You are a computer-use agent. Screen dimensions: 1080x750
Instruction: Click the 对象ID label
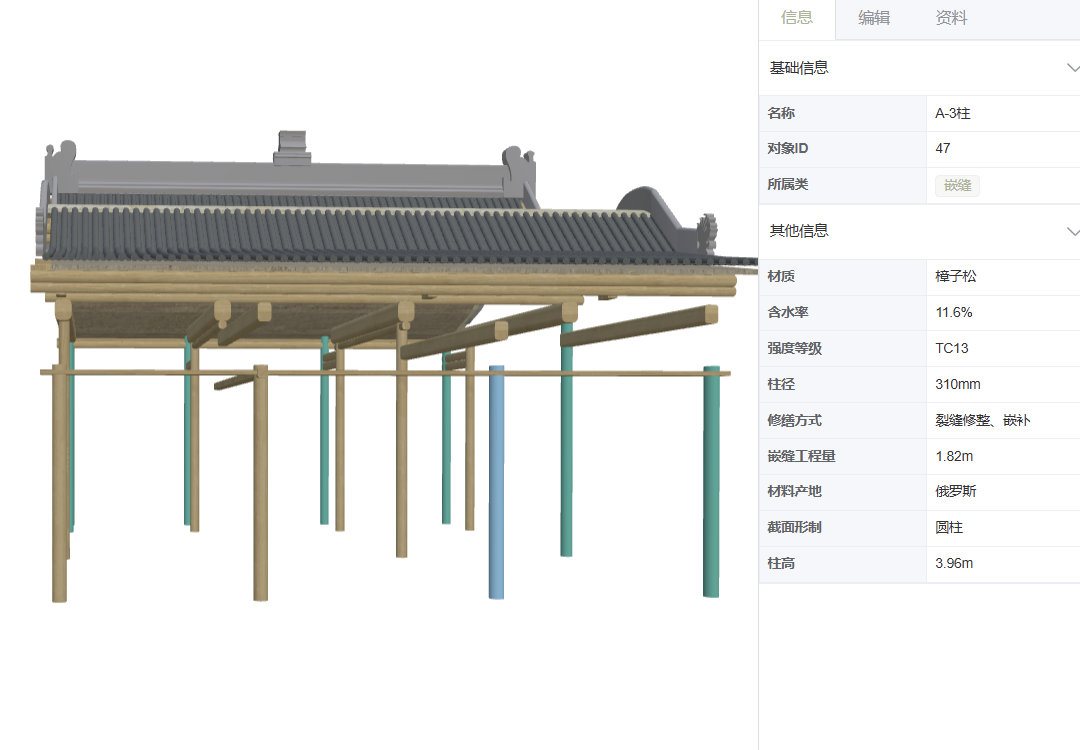point(787,148)
